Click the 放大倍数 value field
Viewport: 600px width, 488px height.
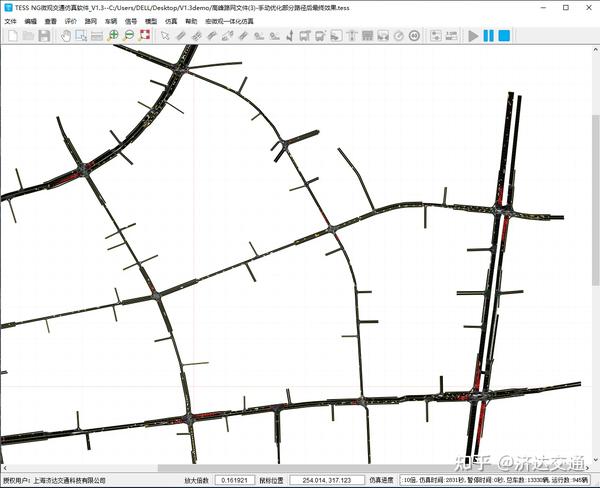pos(236,481)
